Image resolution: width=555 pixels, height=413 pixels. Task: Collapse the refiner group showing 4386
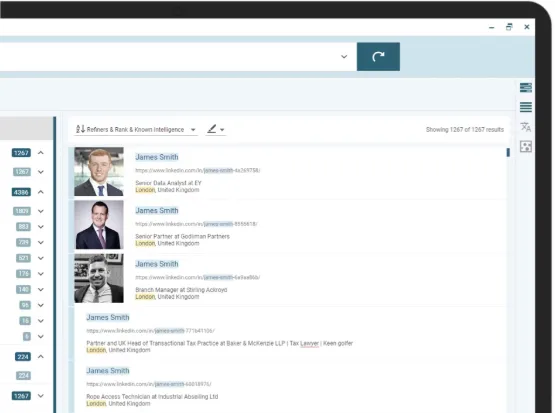coord(41,192)
